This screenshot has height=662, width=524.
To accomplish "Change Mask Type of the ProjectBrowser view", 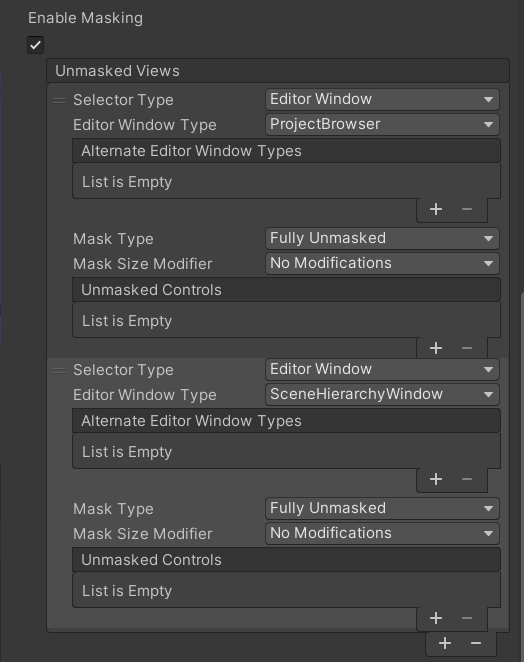I will tap(382, 238).
